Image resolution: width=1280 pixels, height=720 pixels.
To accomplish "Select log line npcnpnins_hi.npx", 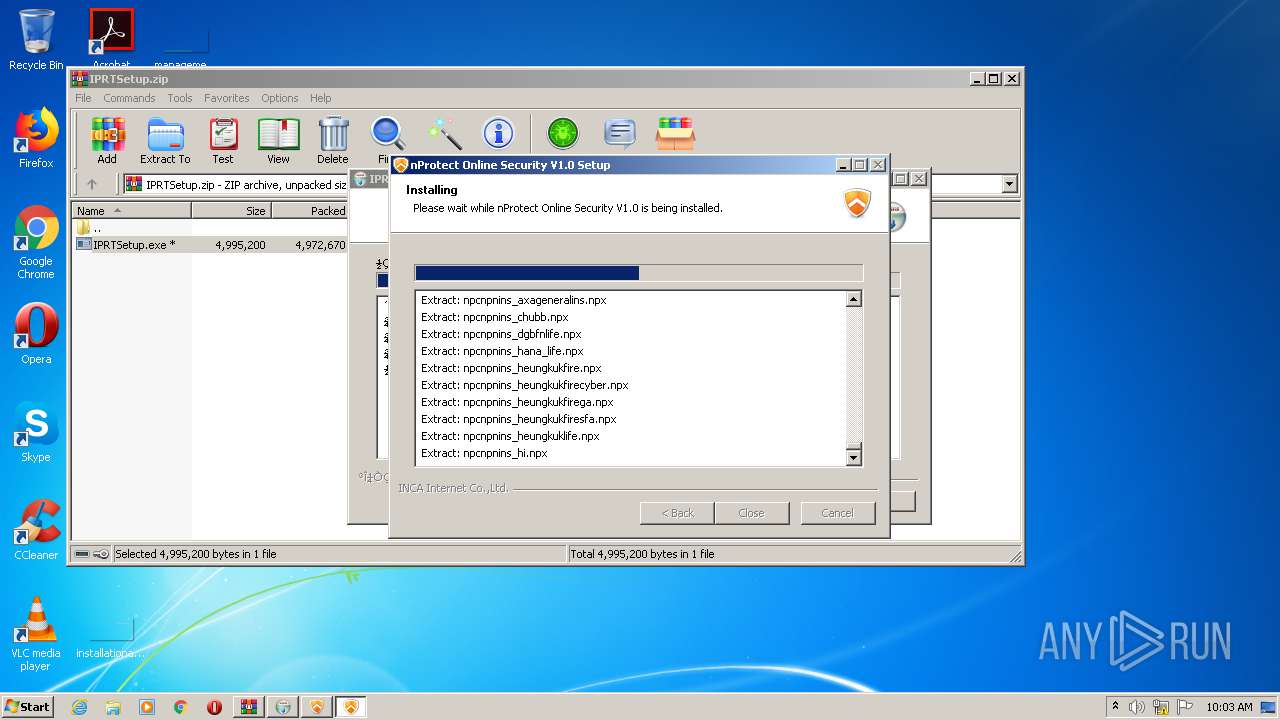I will 484,453.
